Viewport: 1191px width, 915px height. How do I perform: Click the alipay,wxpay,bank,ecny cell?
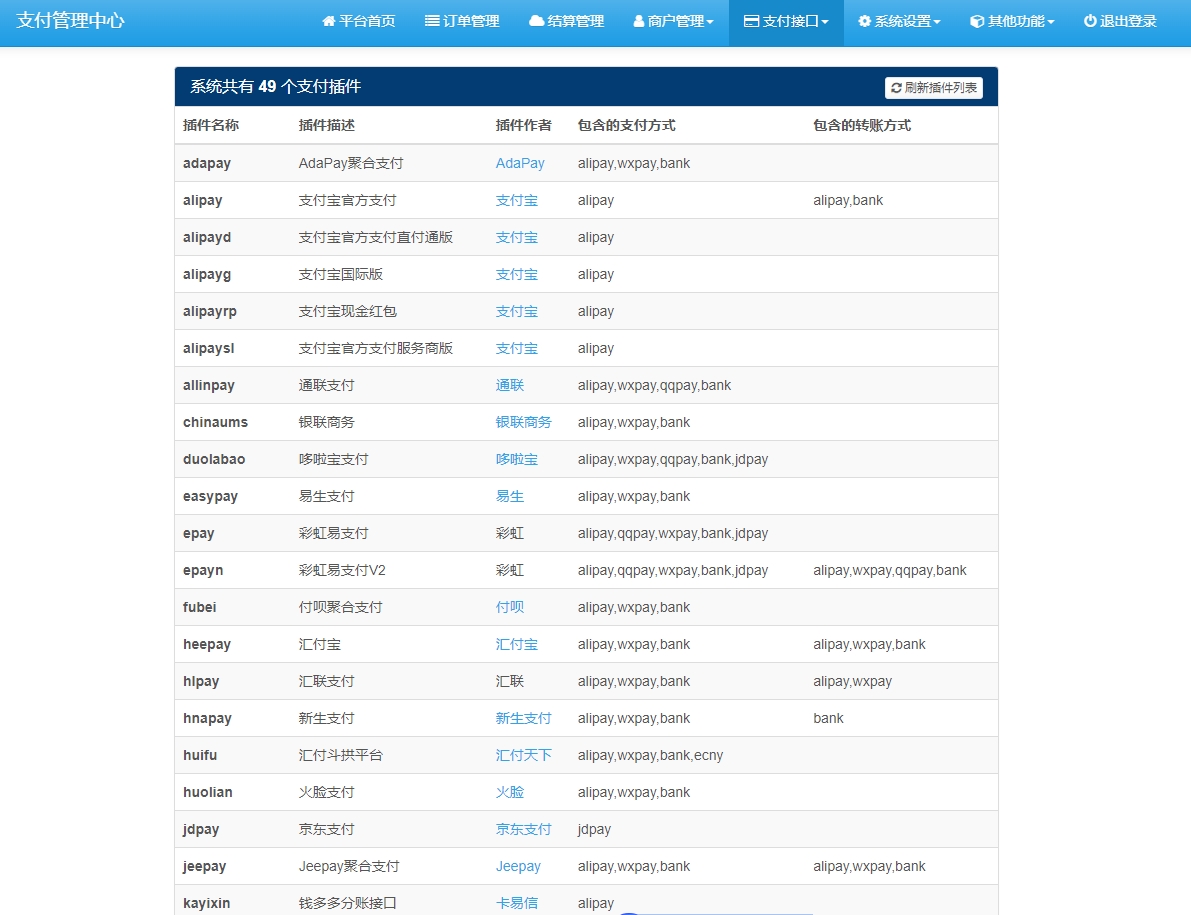point(650,756)
